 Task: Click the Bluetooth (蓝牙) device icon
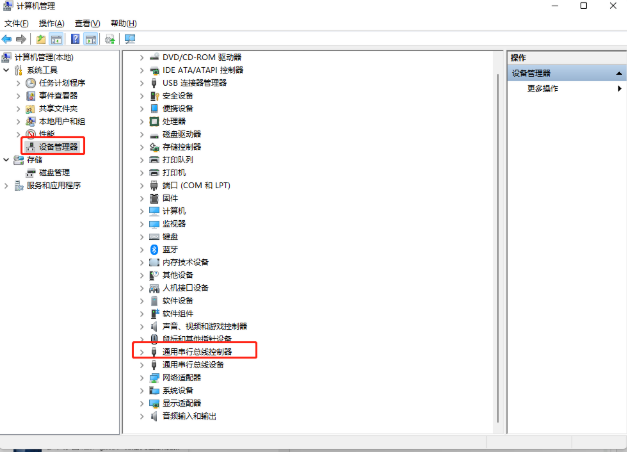[x=154, y=249]
